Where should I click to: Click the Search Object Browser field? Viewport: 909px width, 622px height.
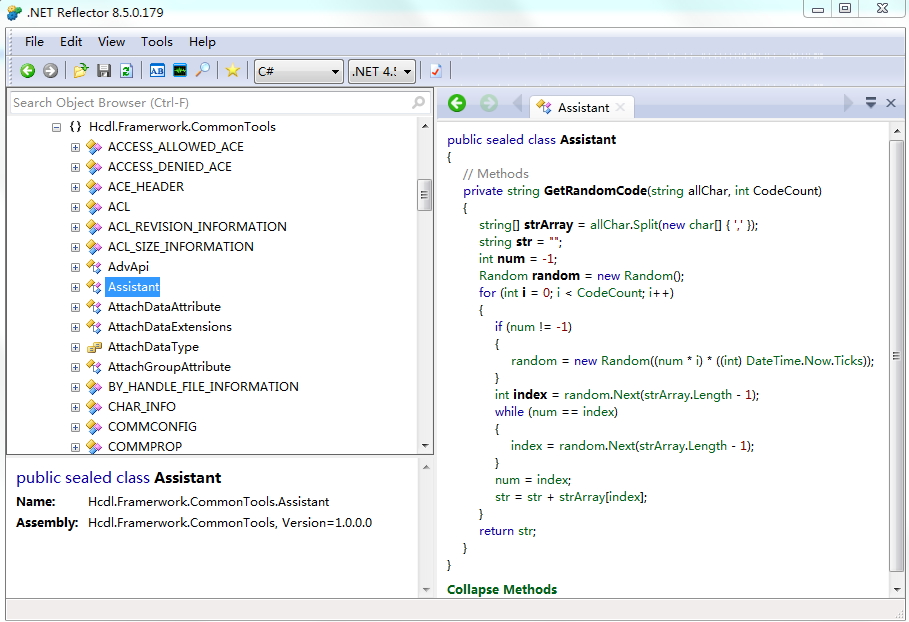click(219, 103)
